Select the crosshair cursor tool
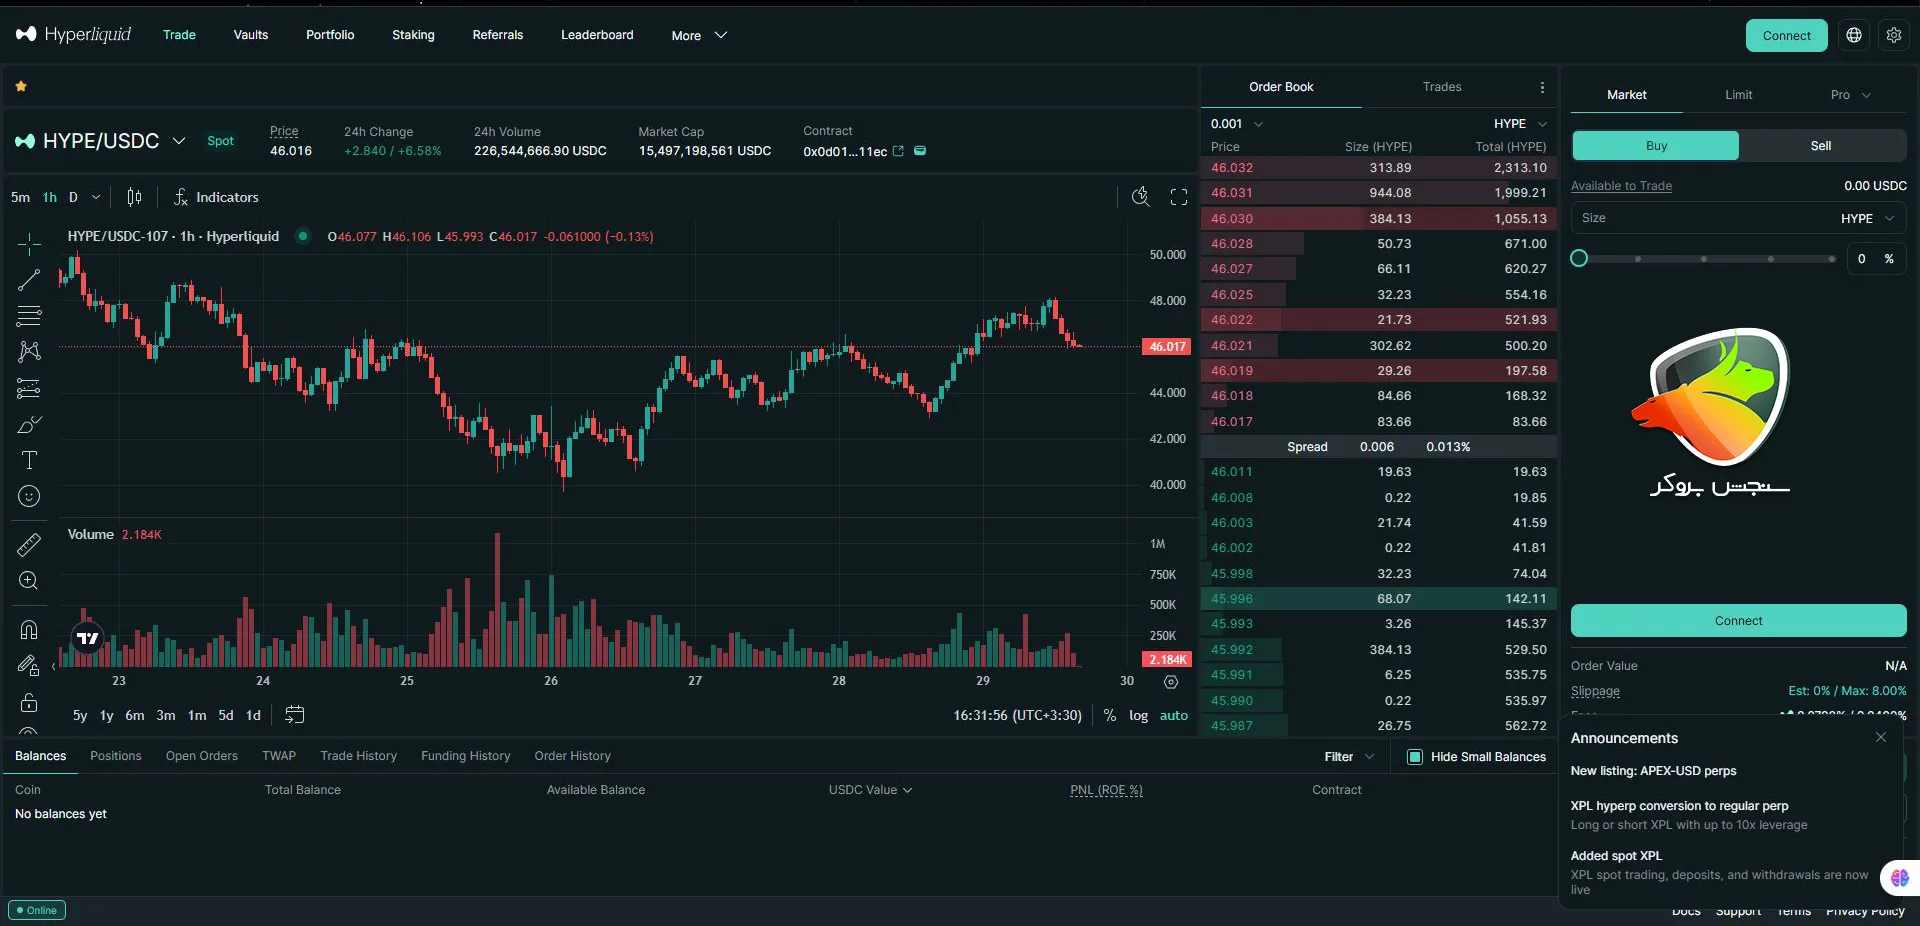Screen dimensions: 1920x926 coord(29,244)
